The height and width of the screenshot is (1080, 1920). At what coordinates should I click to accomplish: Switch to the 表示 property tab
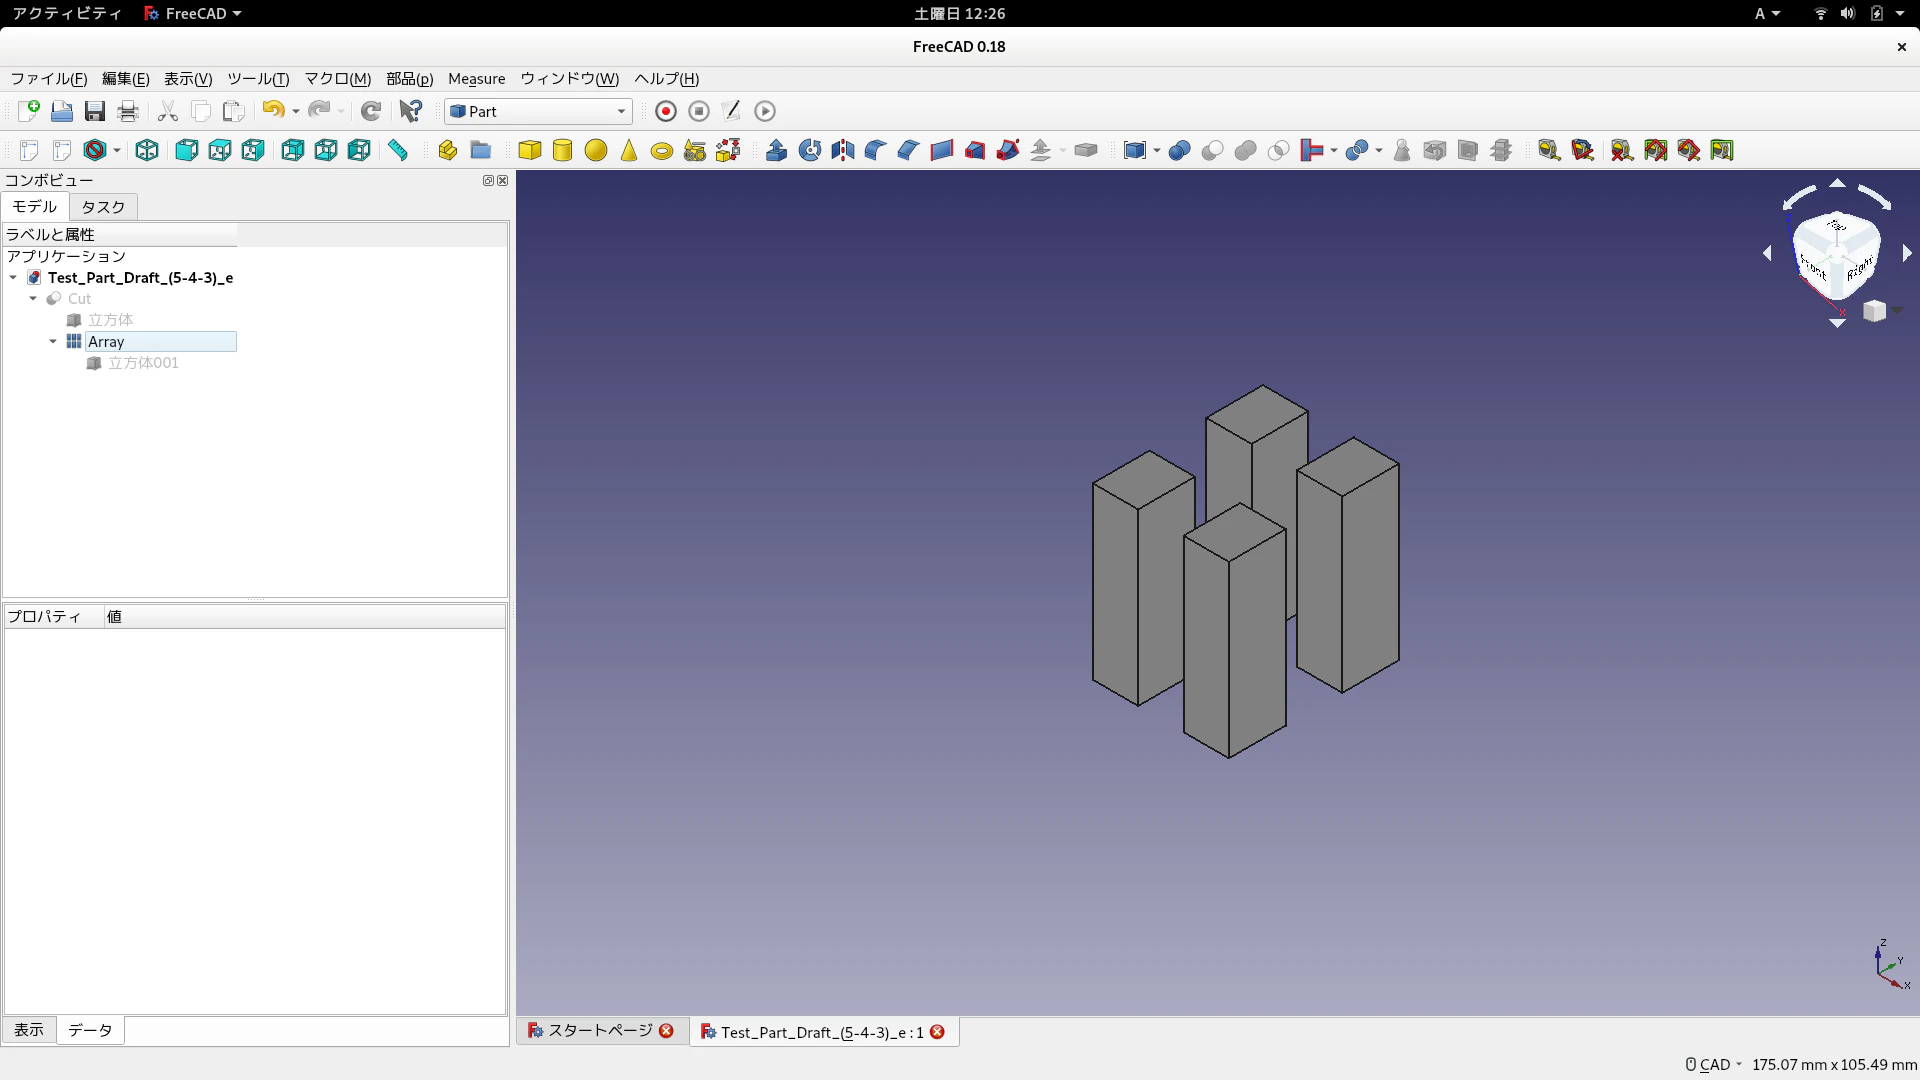click(29, 1030)
